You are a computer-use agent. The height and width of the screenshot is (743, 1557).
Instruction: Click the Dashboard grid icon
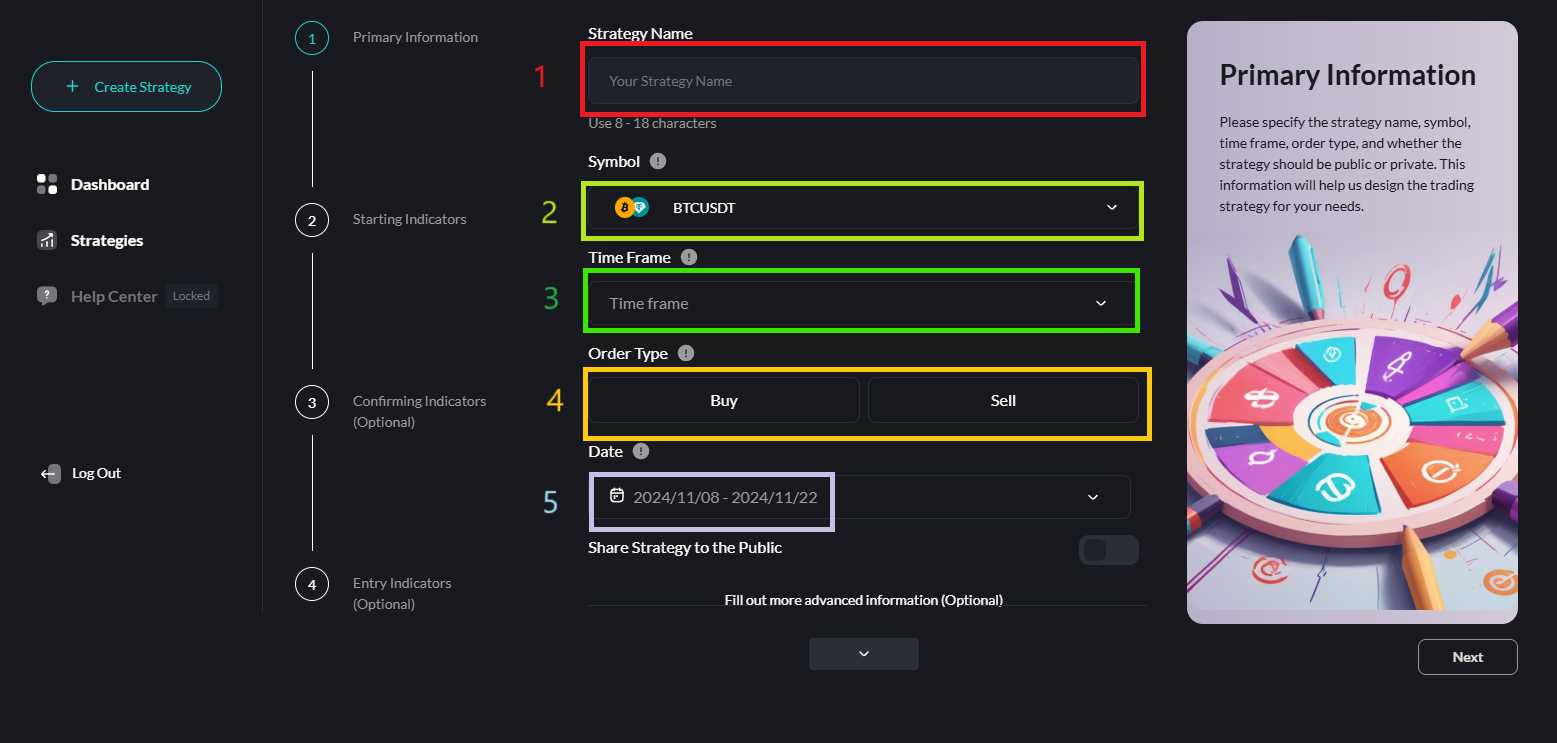click(47, 184)
